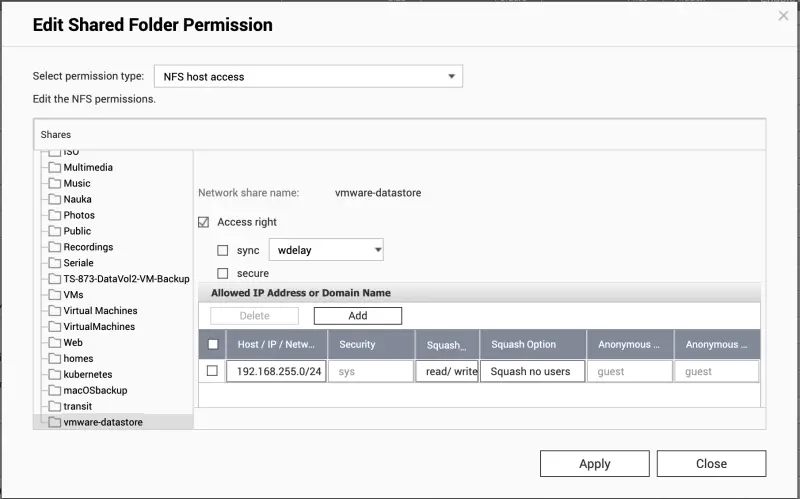Screen dimensions: 800x499
Task: Open the Squash no users option cell
Action: pyautogui.click(x=532, y=371)
